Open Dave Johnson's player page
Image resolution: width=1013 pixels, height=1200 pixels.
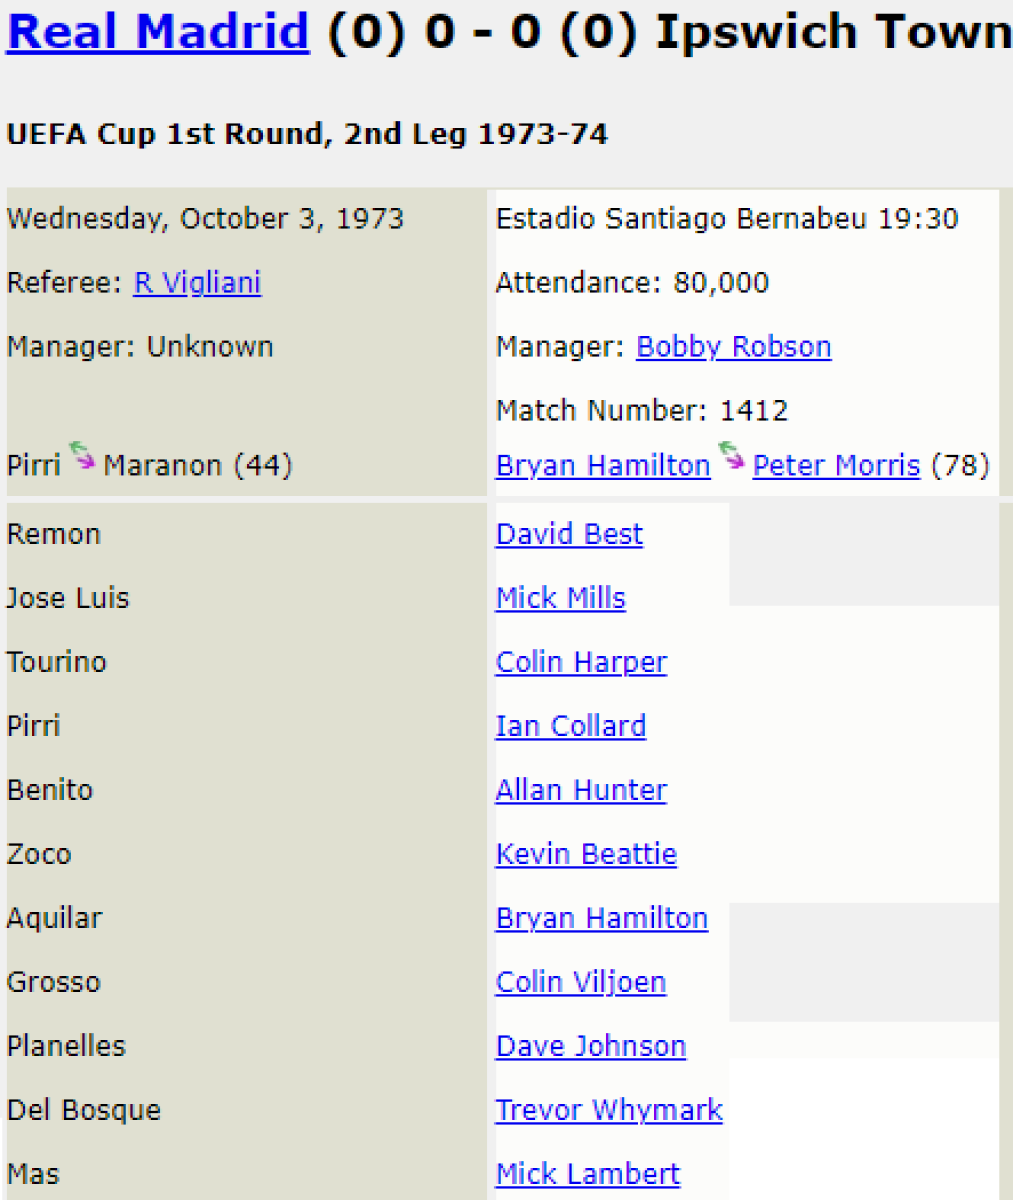[591, 1046]
